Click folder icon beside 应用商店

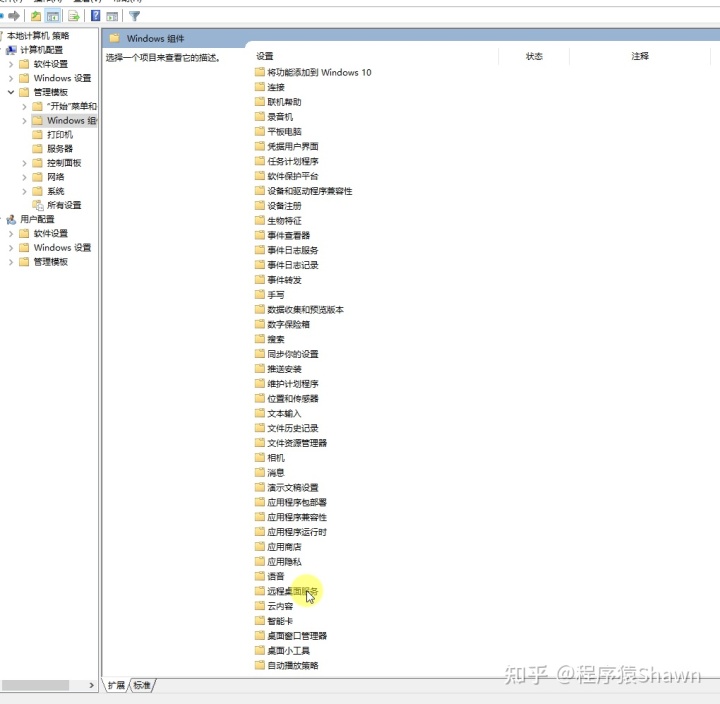click(260, 546)
